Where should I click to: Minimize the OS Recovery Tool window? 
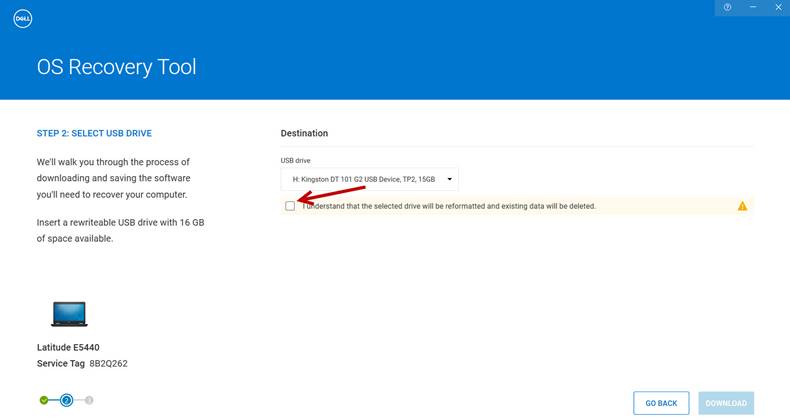752,7
